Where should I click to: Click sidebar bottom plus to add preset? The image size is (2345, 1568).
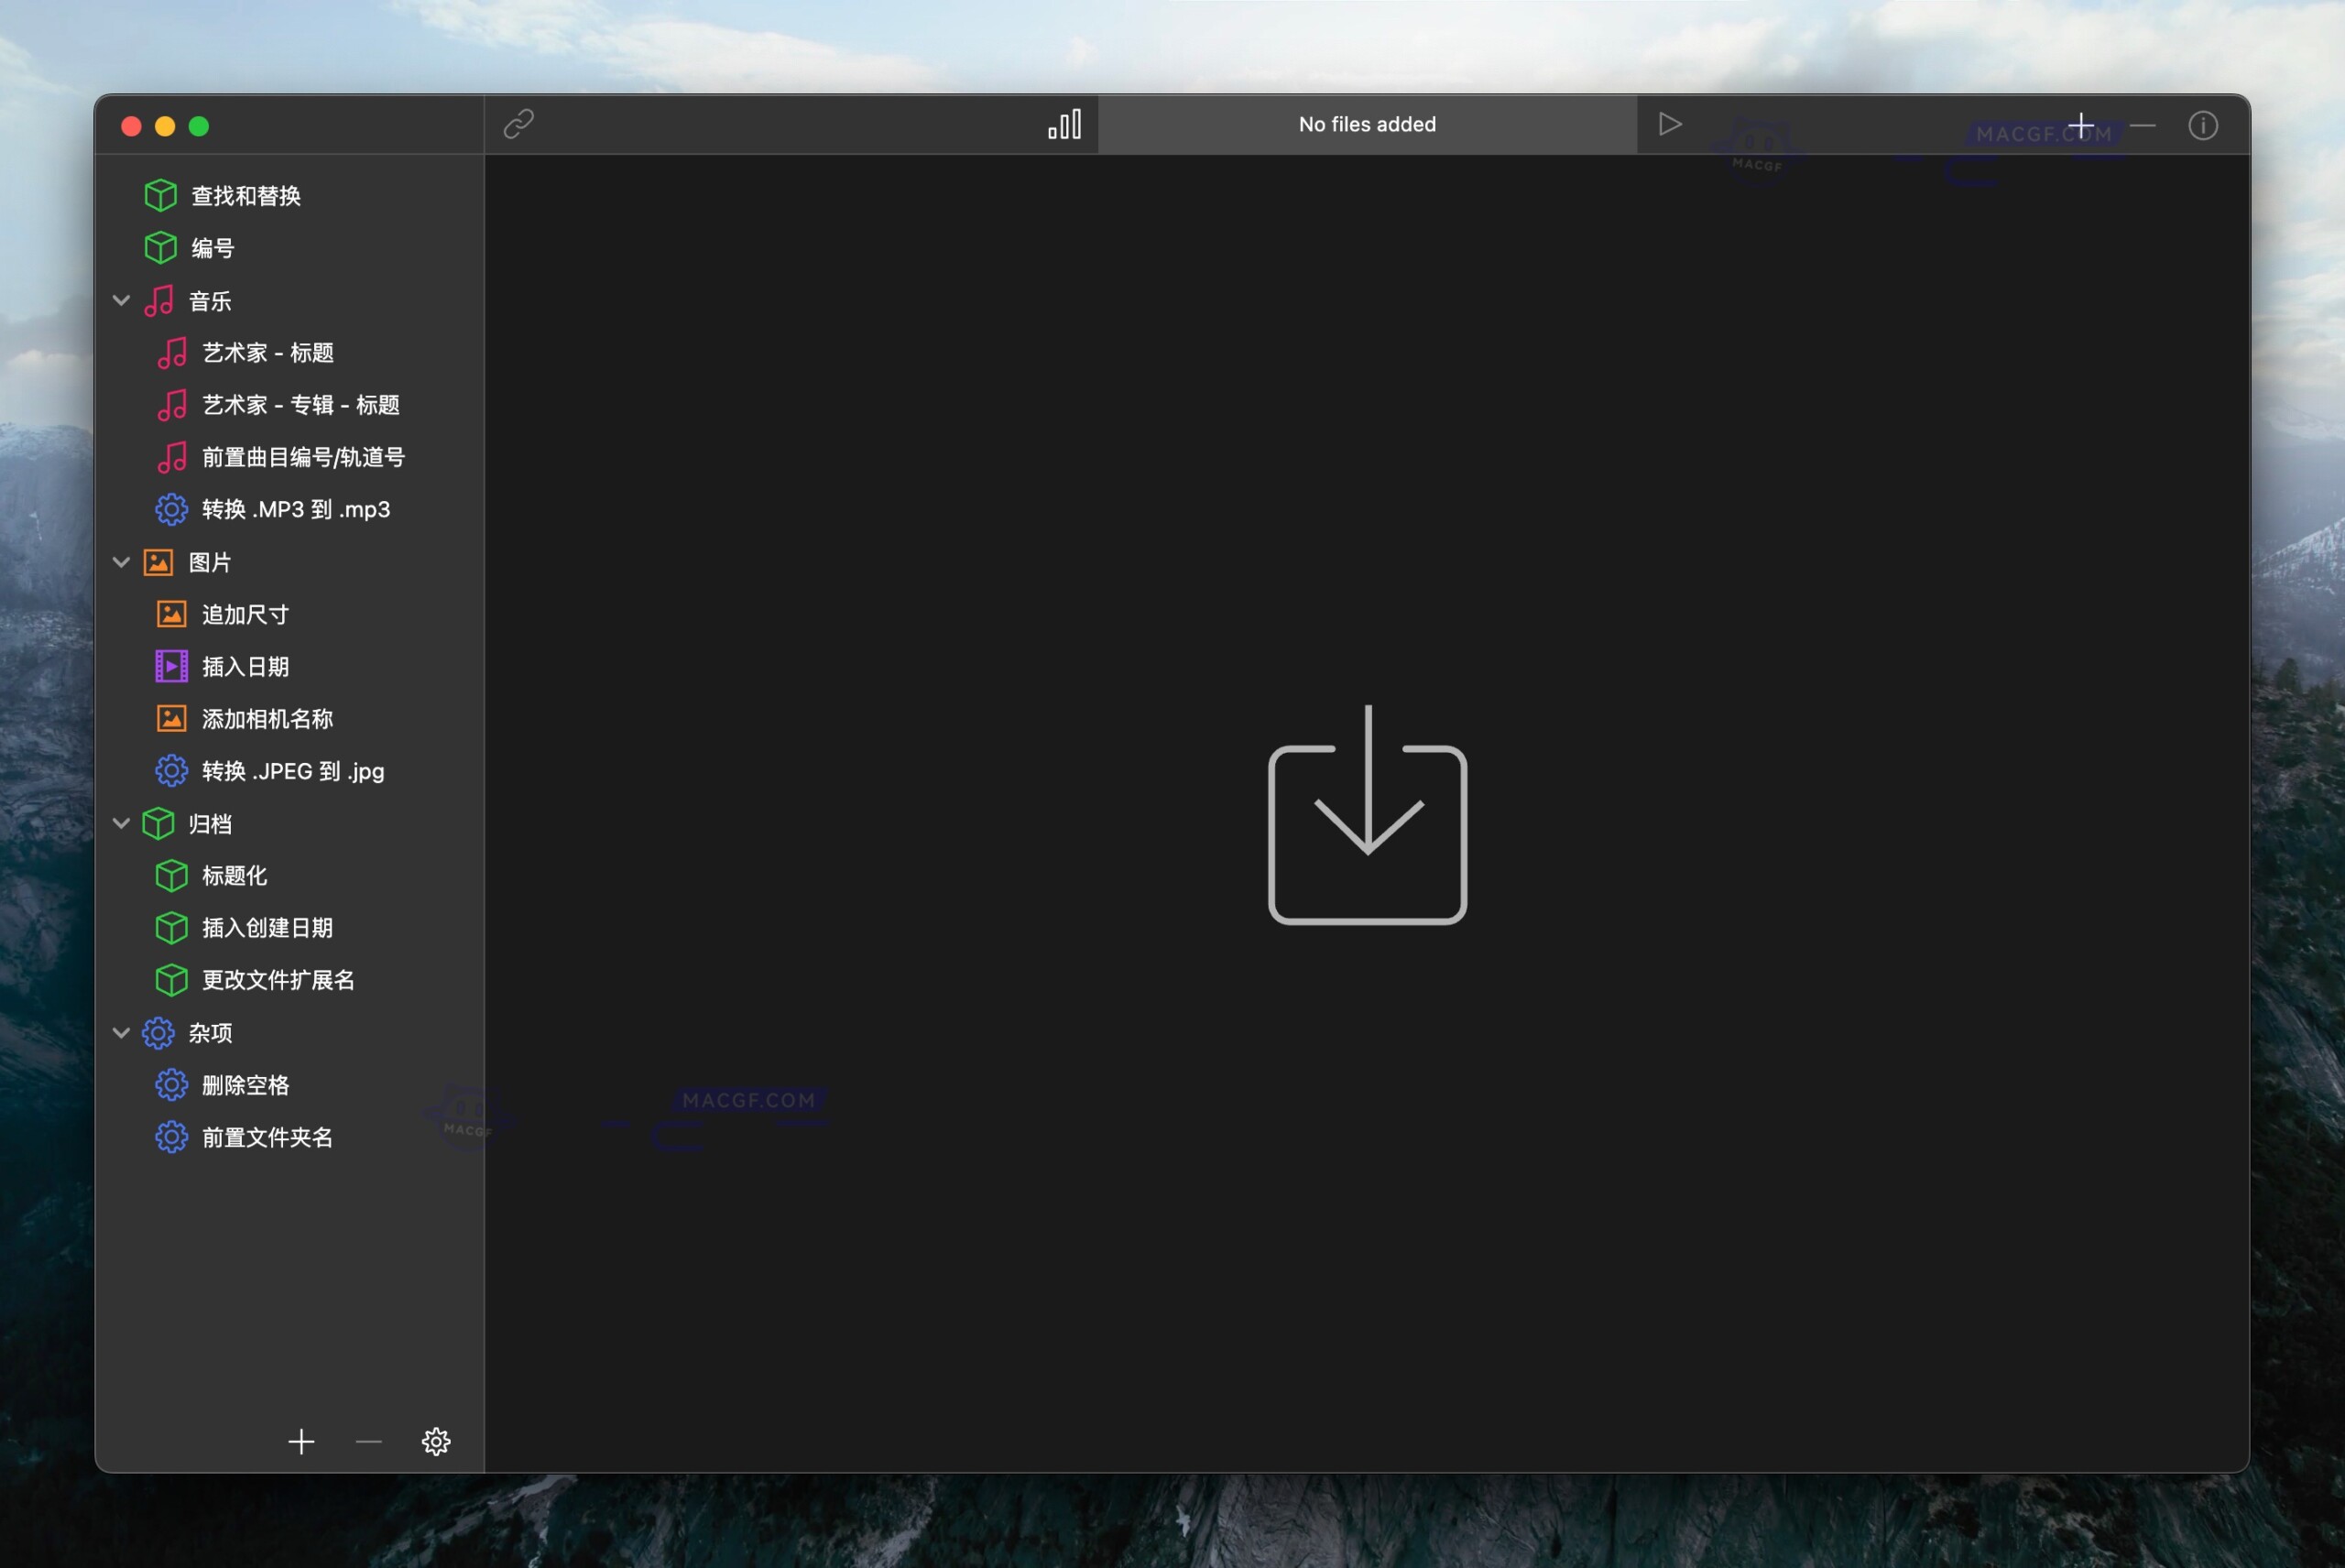click(x=301, y=1441)
